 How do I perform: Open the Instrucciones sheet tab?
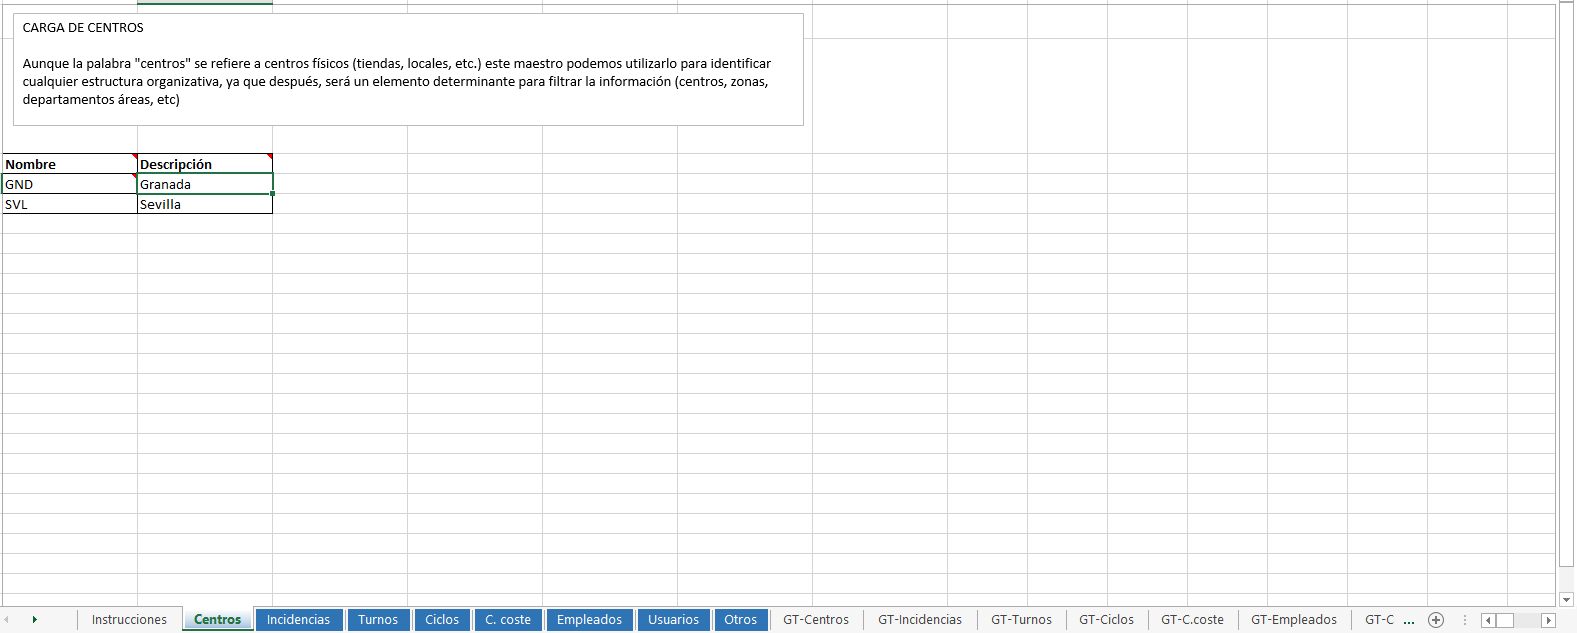click(129, 620)
